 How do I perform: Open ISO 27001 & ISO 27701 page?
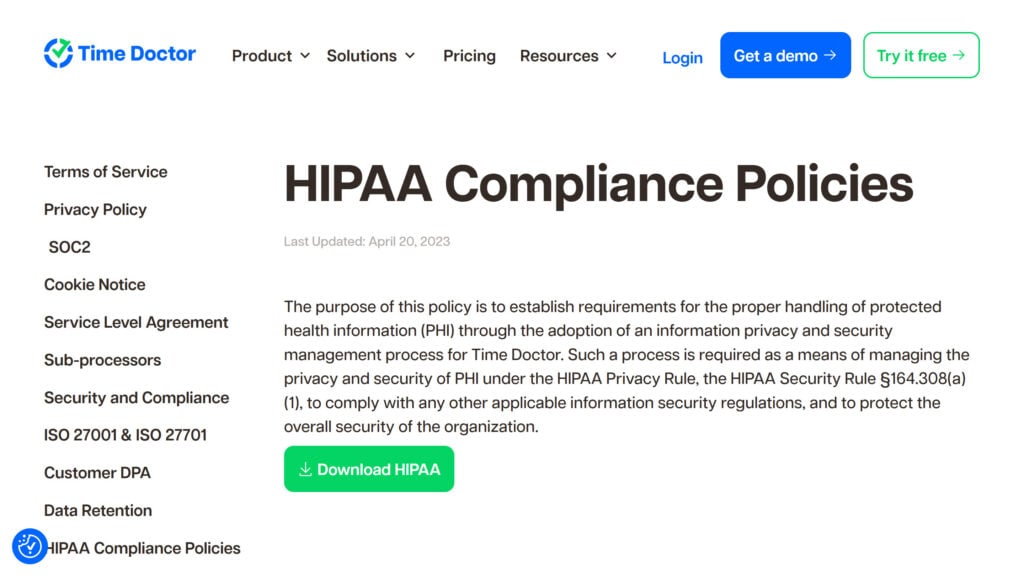click(125, 435)
